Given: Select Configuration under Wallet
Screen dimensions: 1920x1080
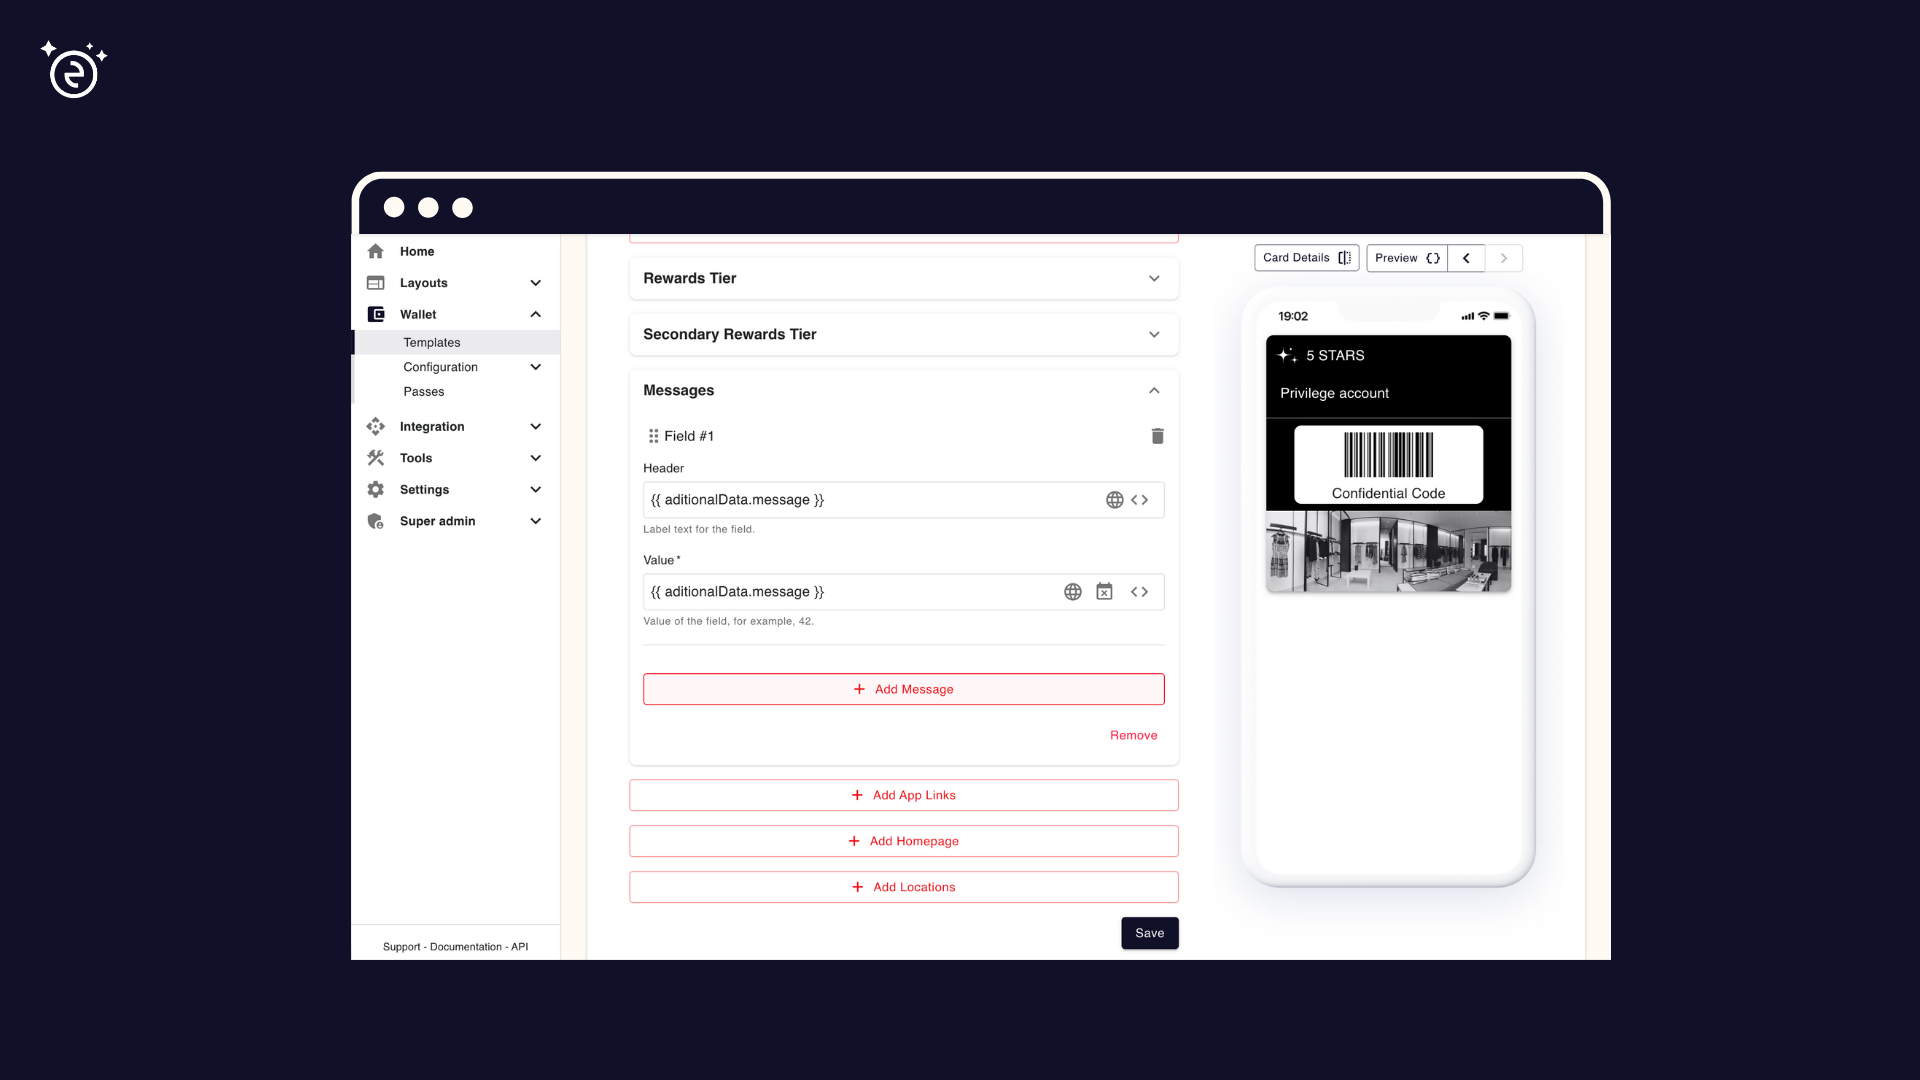Looking at the screenshot, I should 440,367.
